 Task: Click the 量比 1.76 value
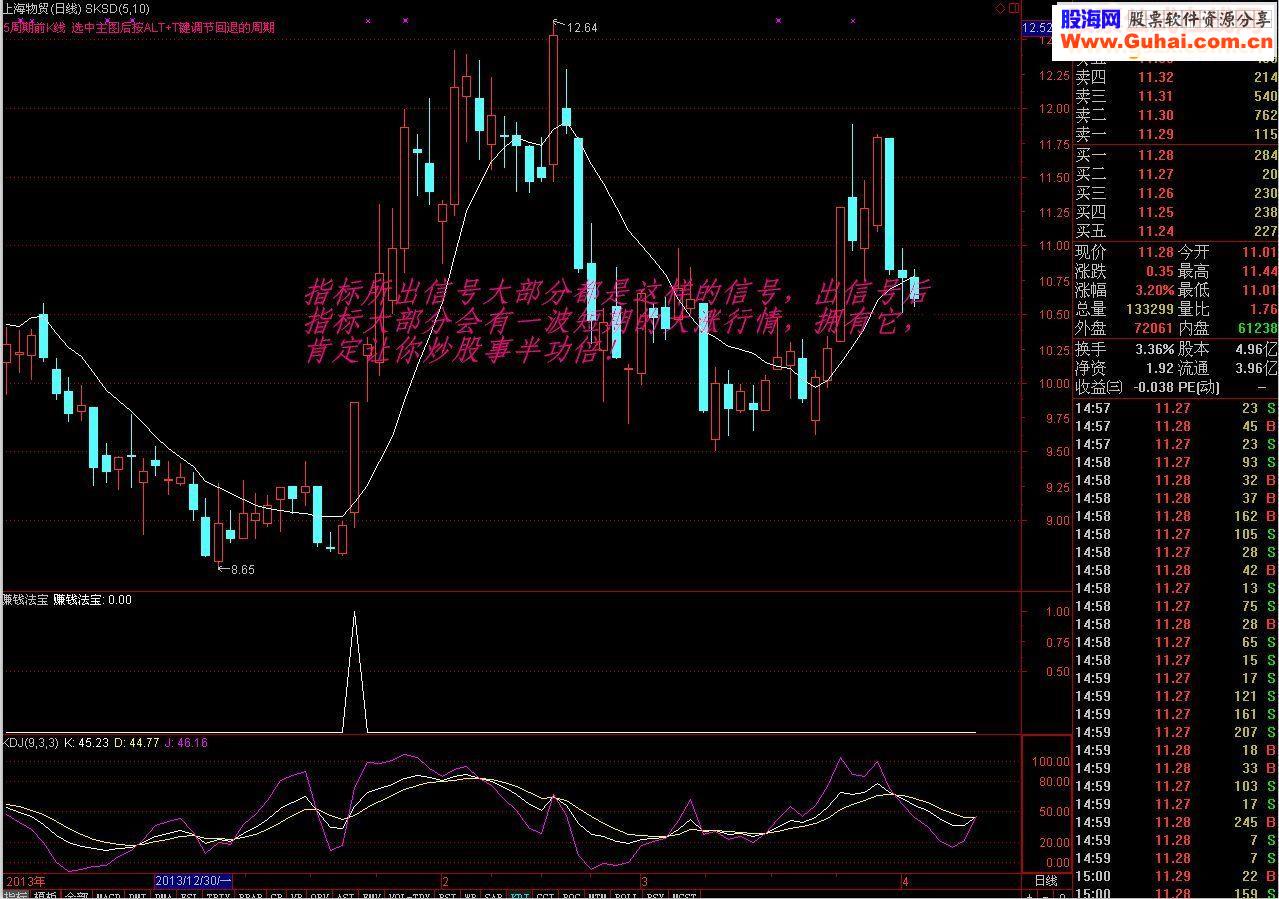(x=1263, y=309)
